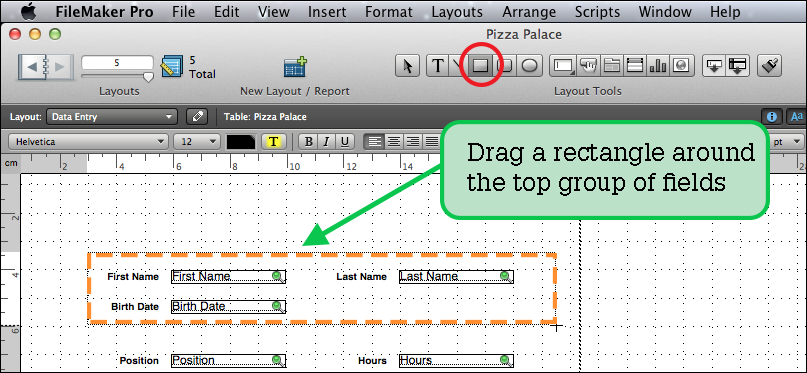Select the Birth Date field

tap(229, 307)
